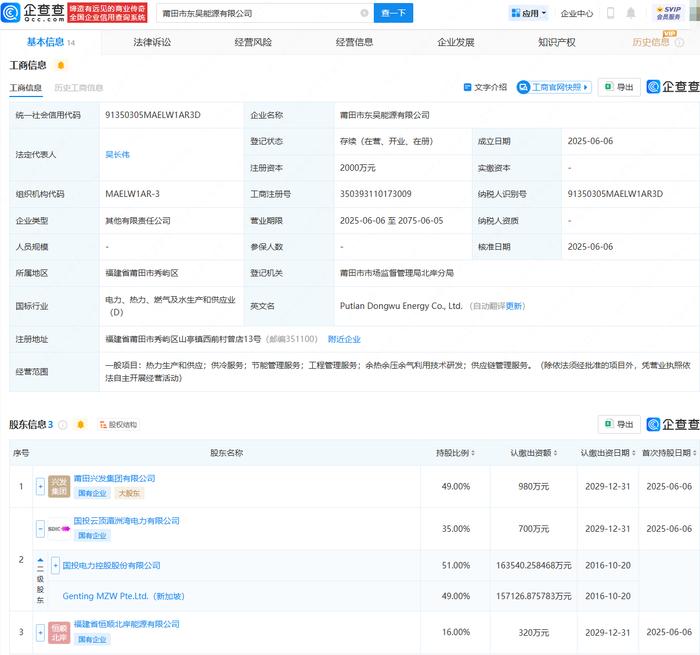Open the 股权结构 equity structure chart
The height and width of the screenshot is (655, 700).
pos(118,425)
